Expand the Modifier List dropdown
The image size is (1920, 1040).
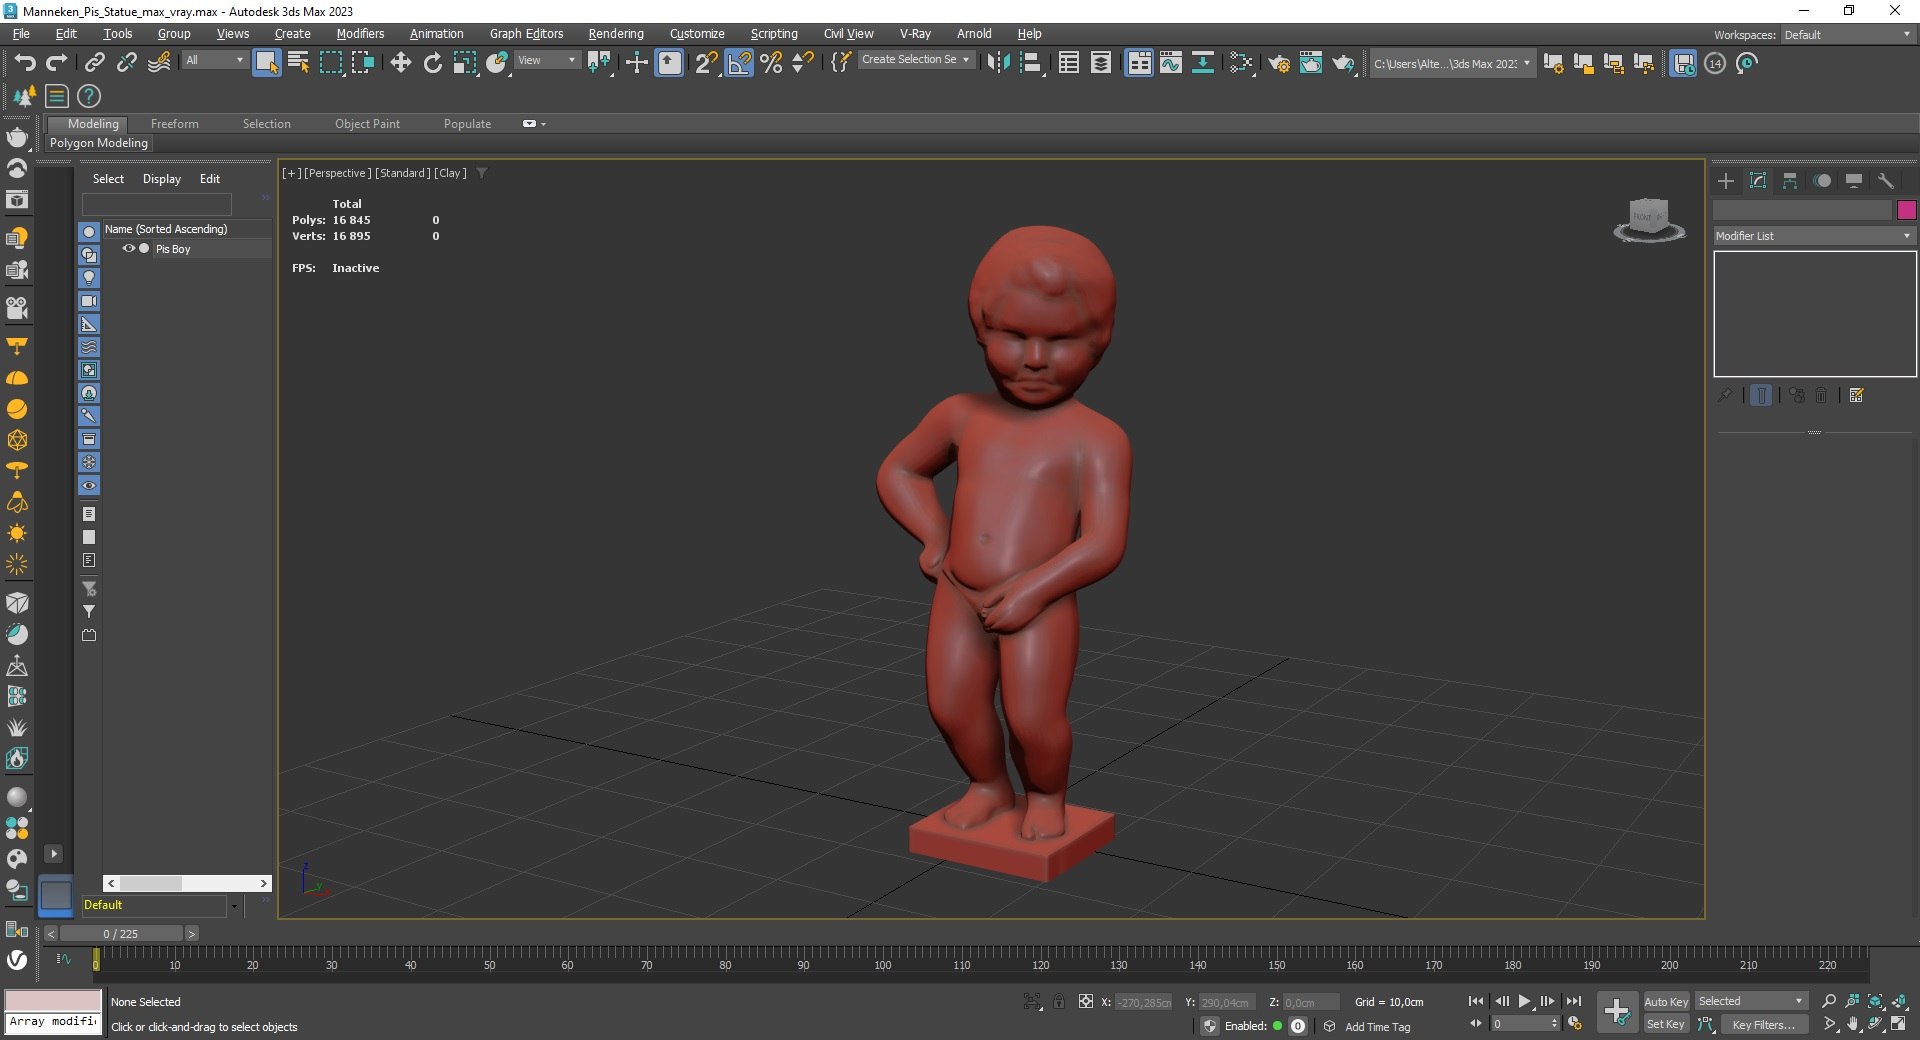[x=1814, y=236]
